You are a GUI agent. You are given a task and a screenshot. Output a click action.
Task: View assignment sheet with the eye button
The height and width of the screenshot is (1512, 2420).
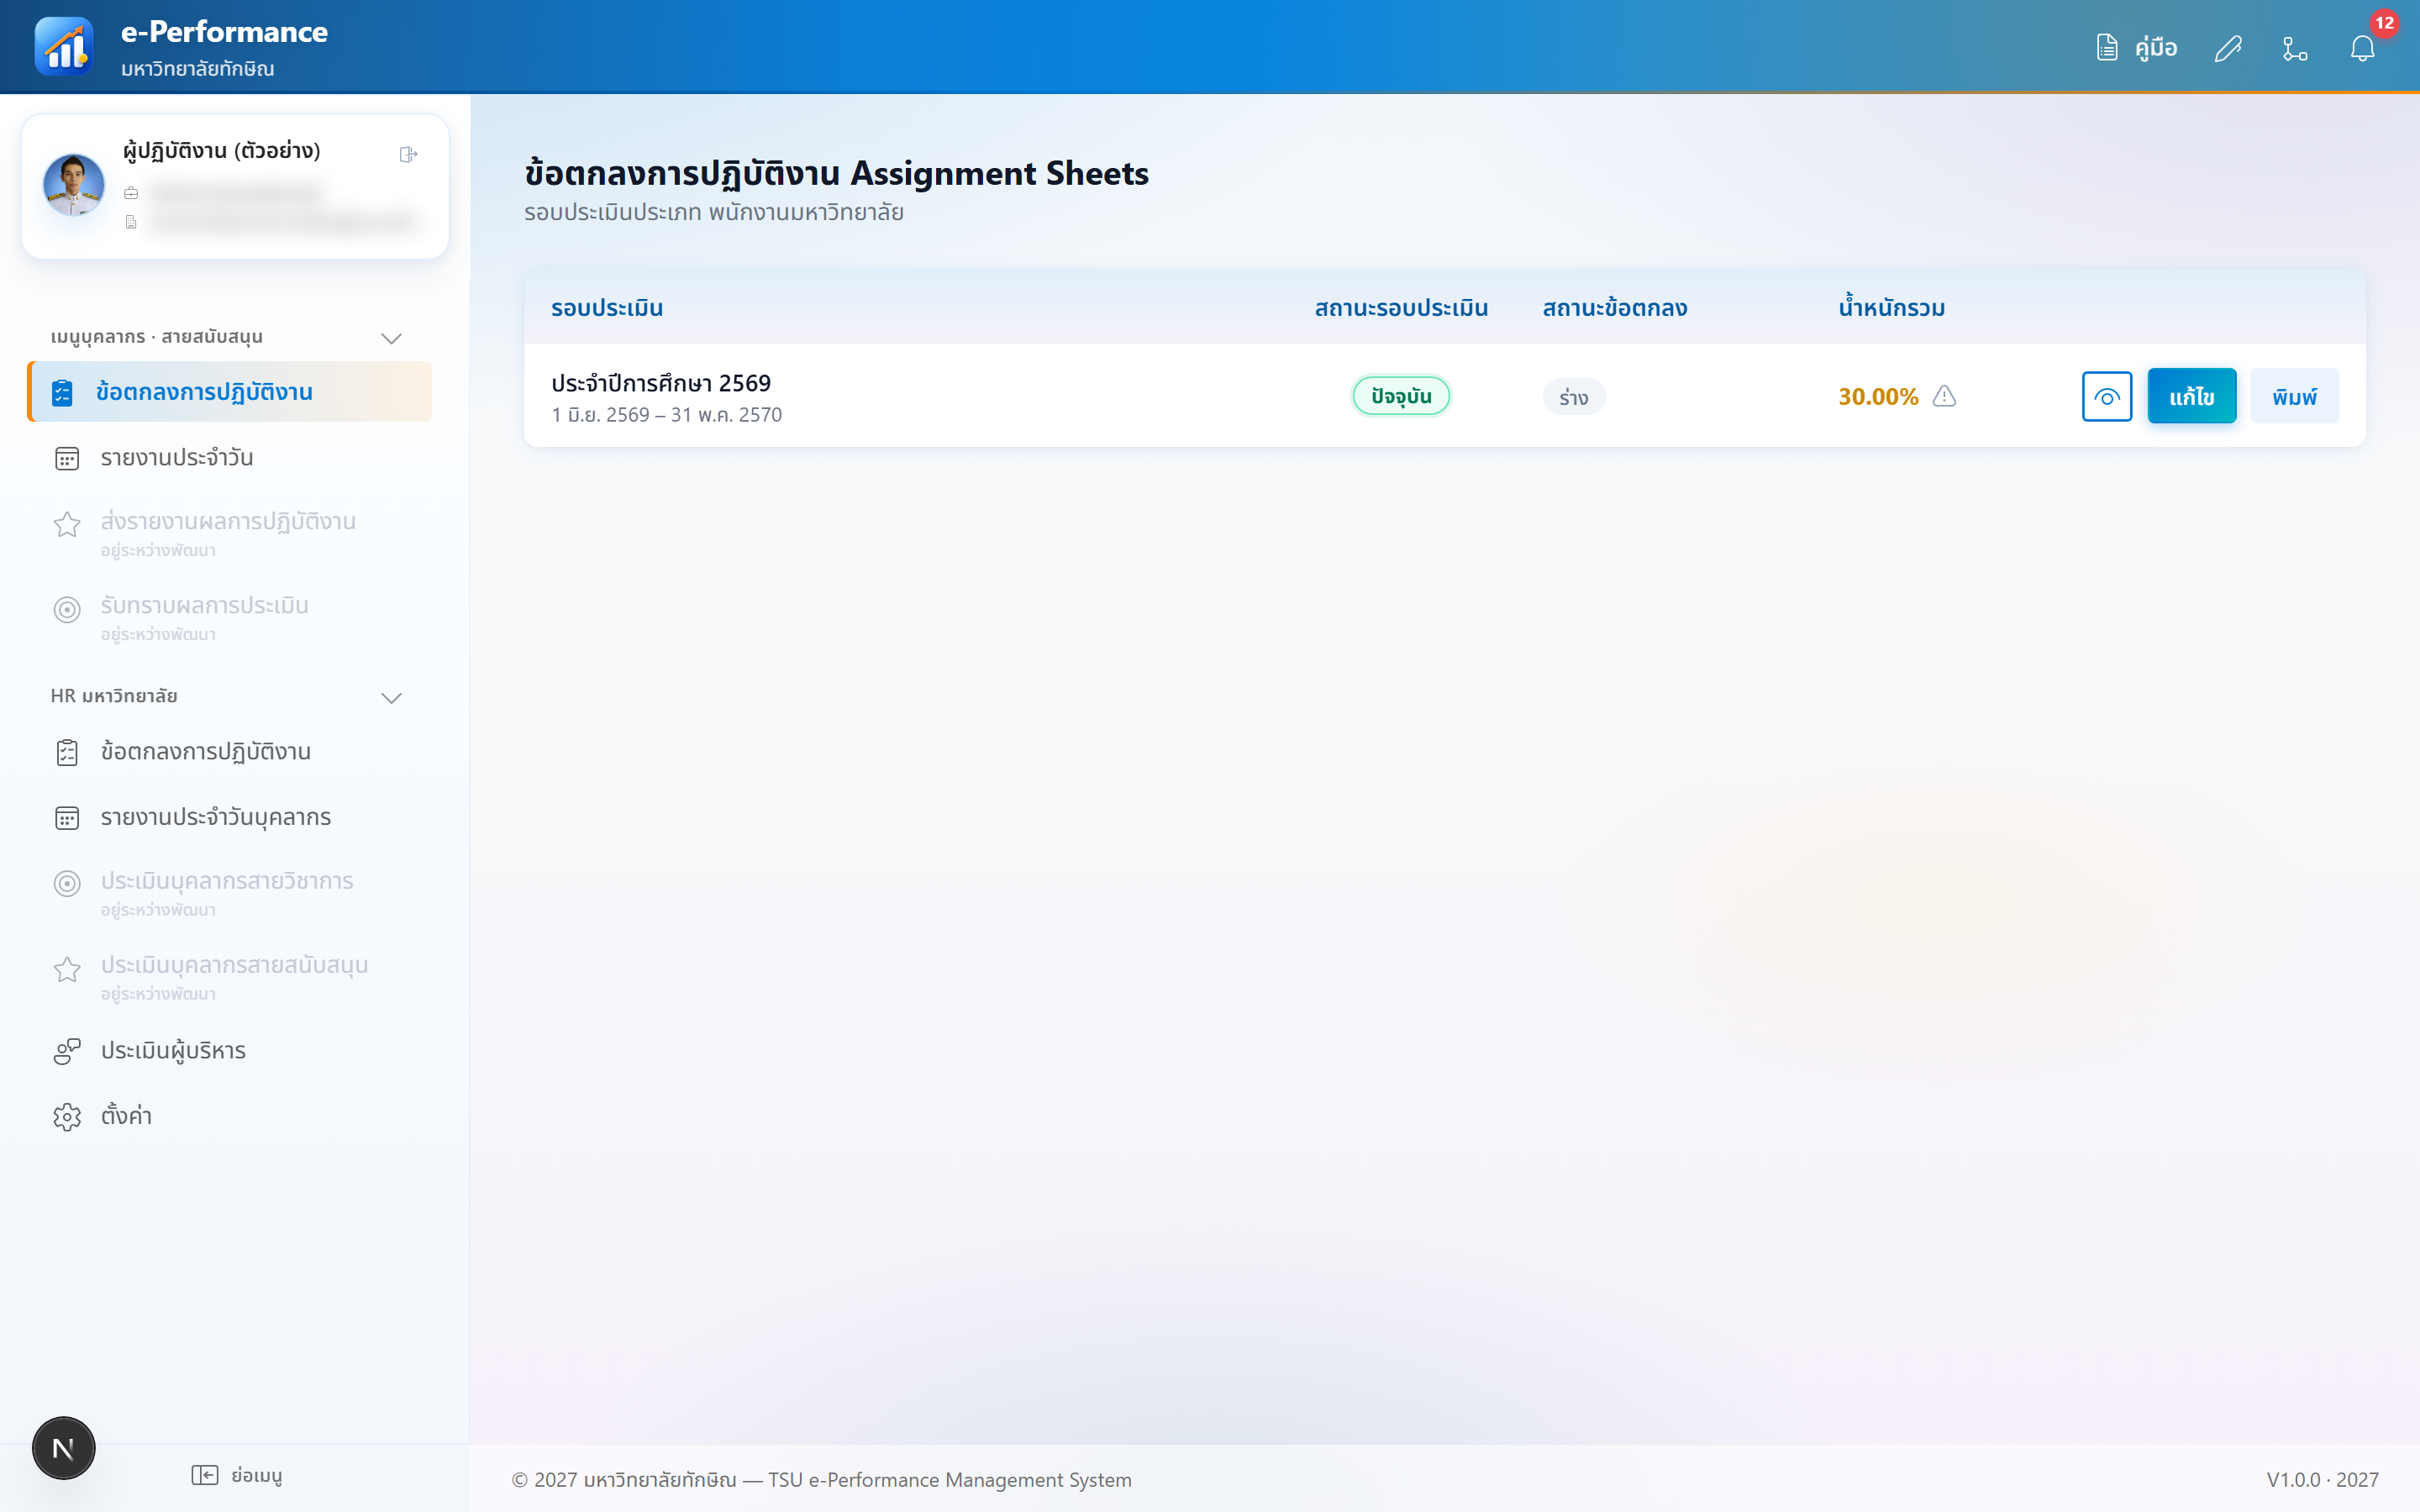point(2107,396)
